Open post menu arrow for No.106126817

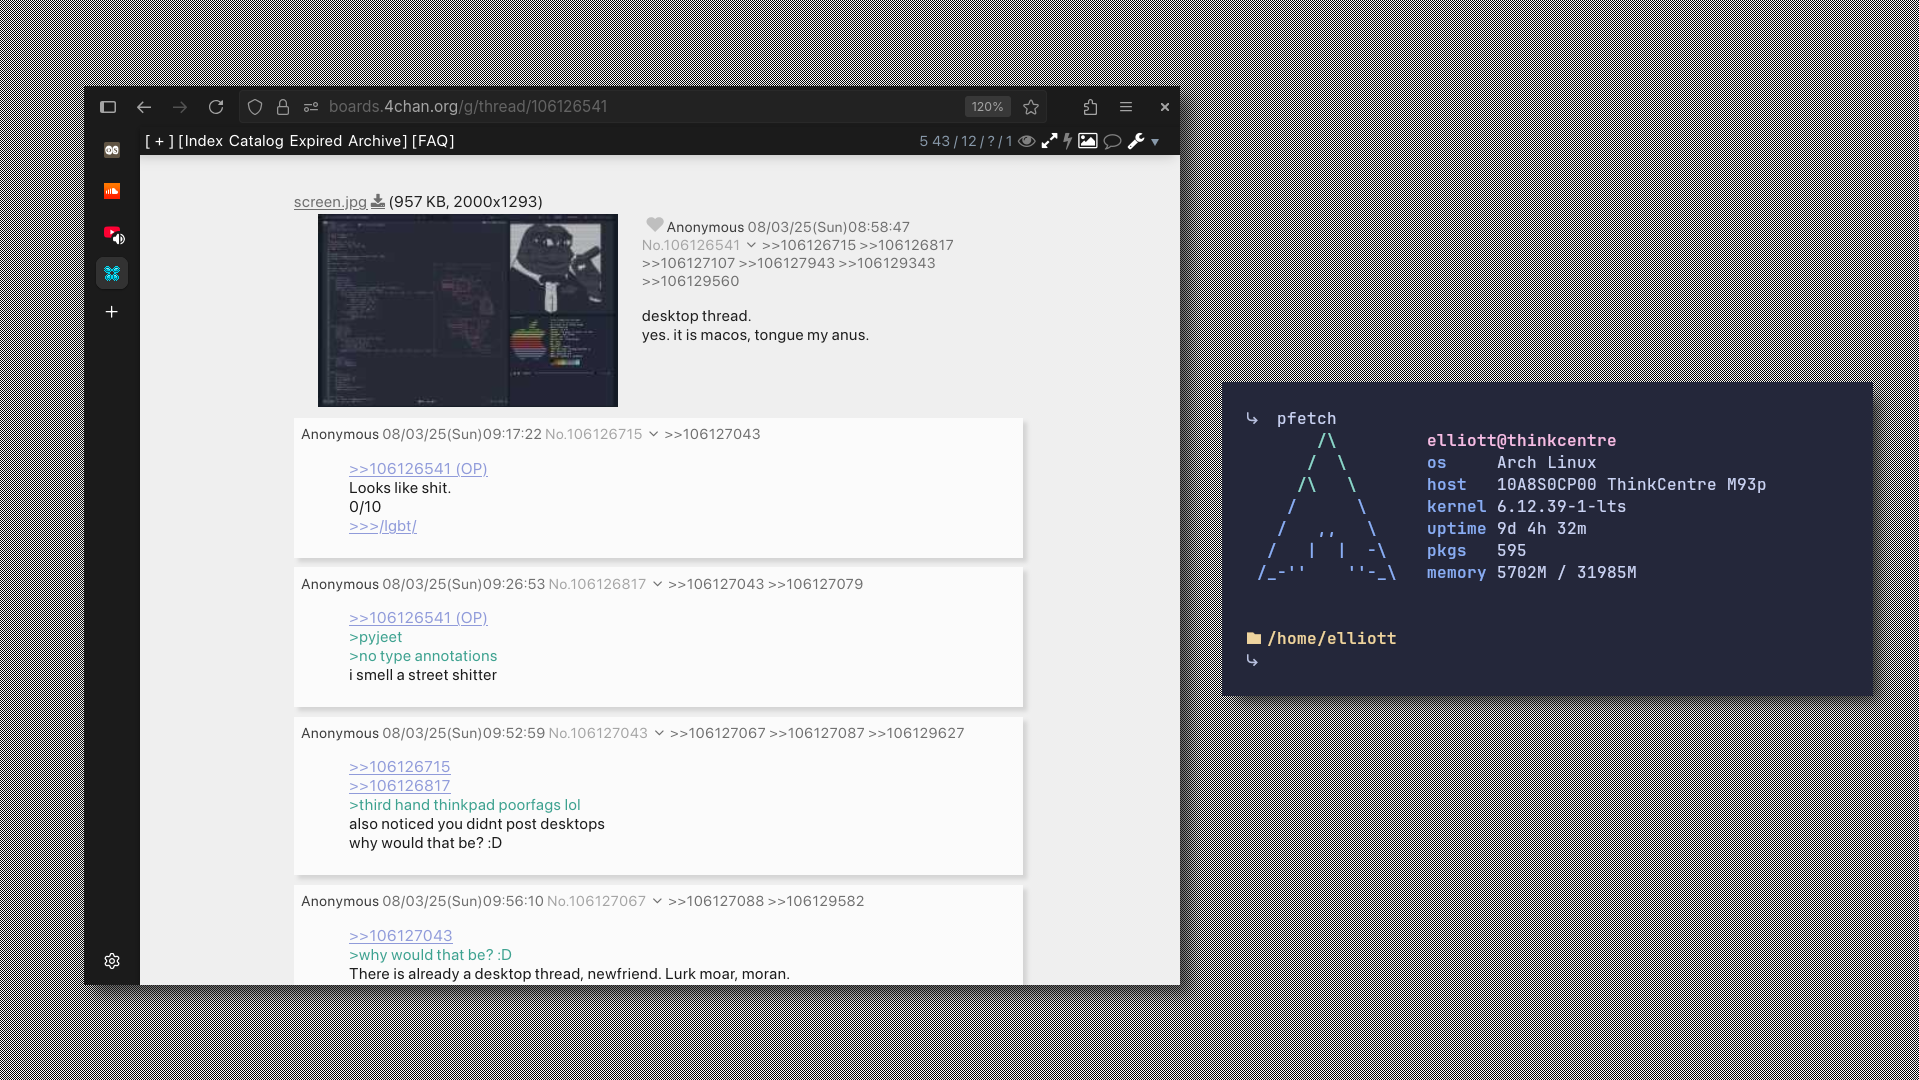pyautogui.click(x=657, y=584)
